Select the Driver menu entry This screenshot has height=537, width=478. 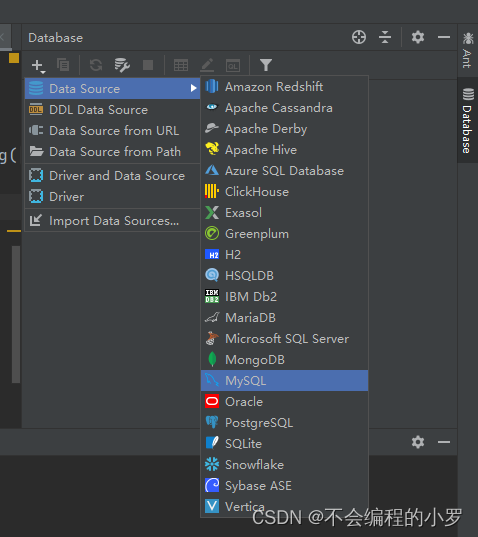113,197
